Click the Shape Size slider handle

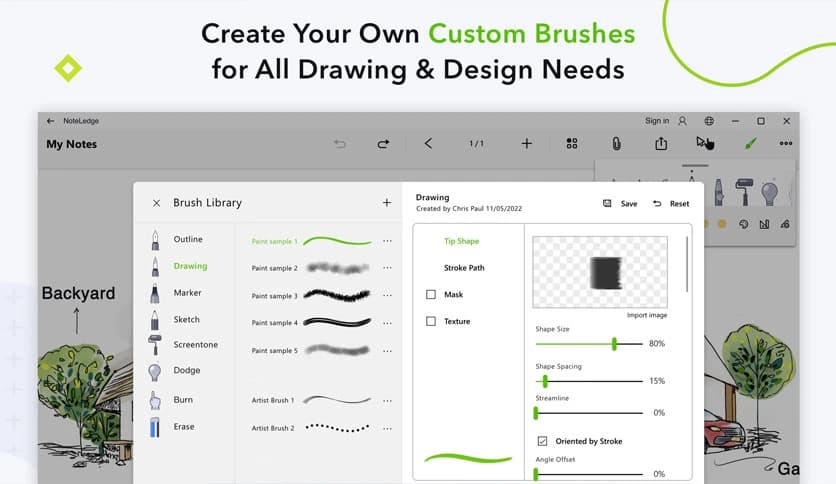[614, 344]
